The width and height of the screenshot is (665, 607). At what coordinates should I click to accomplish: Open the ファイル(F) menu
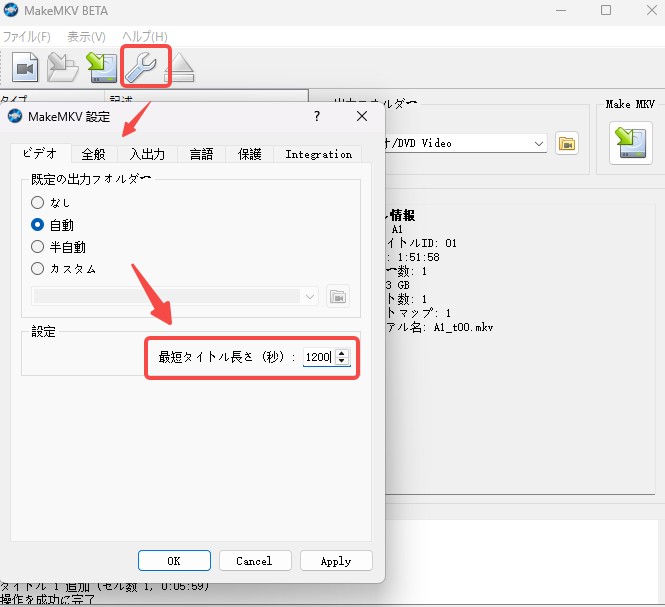[27, 37]
